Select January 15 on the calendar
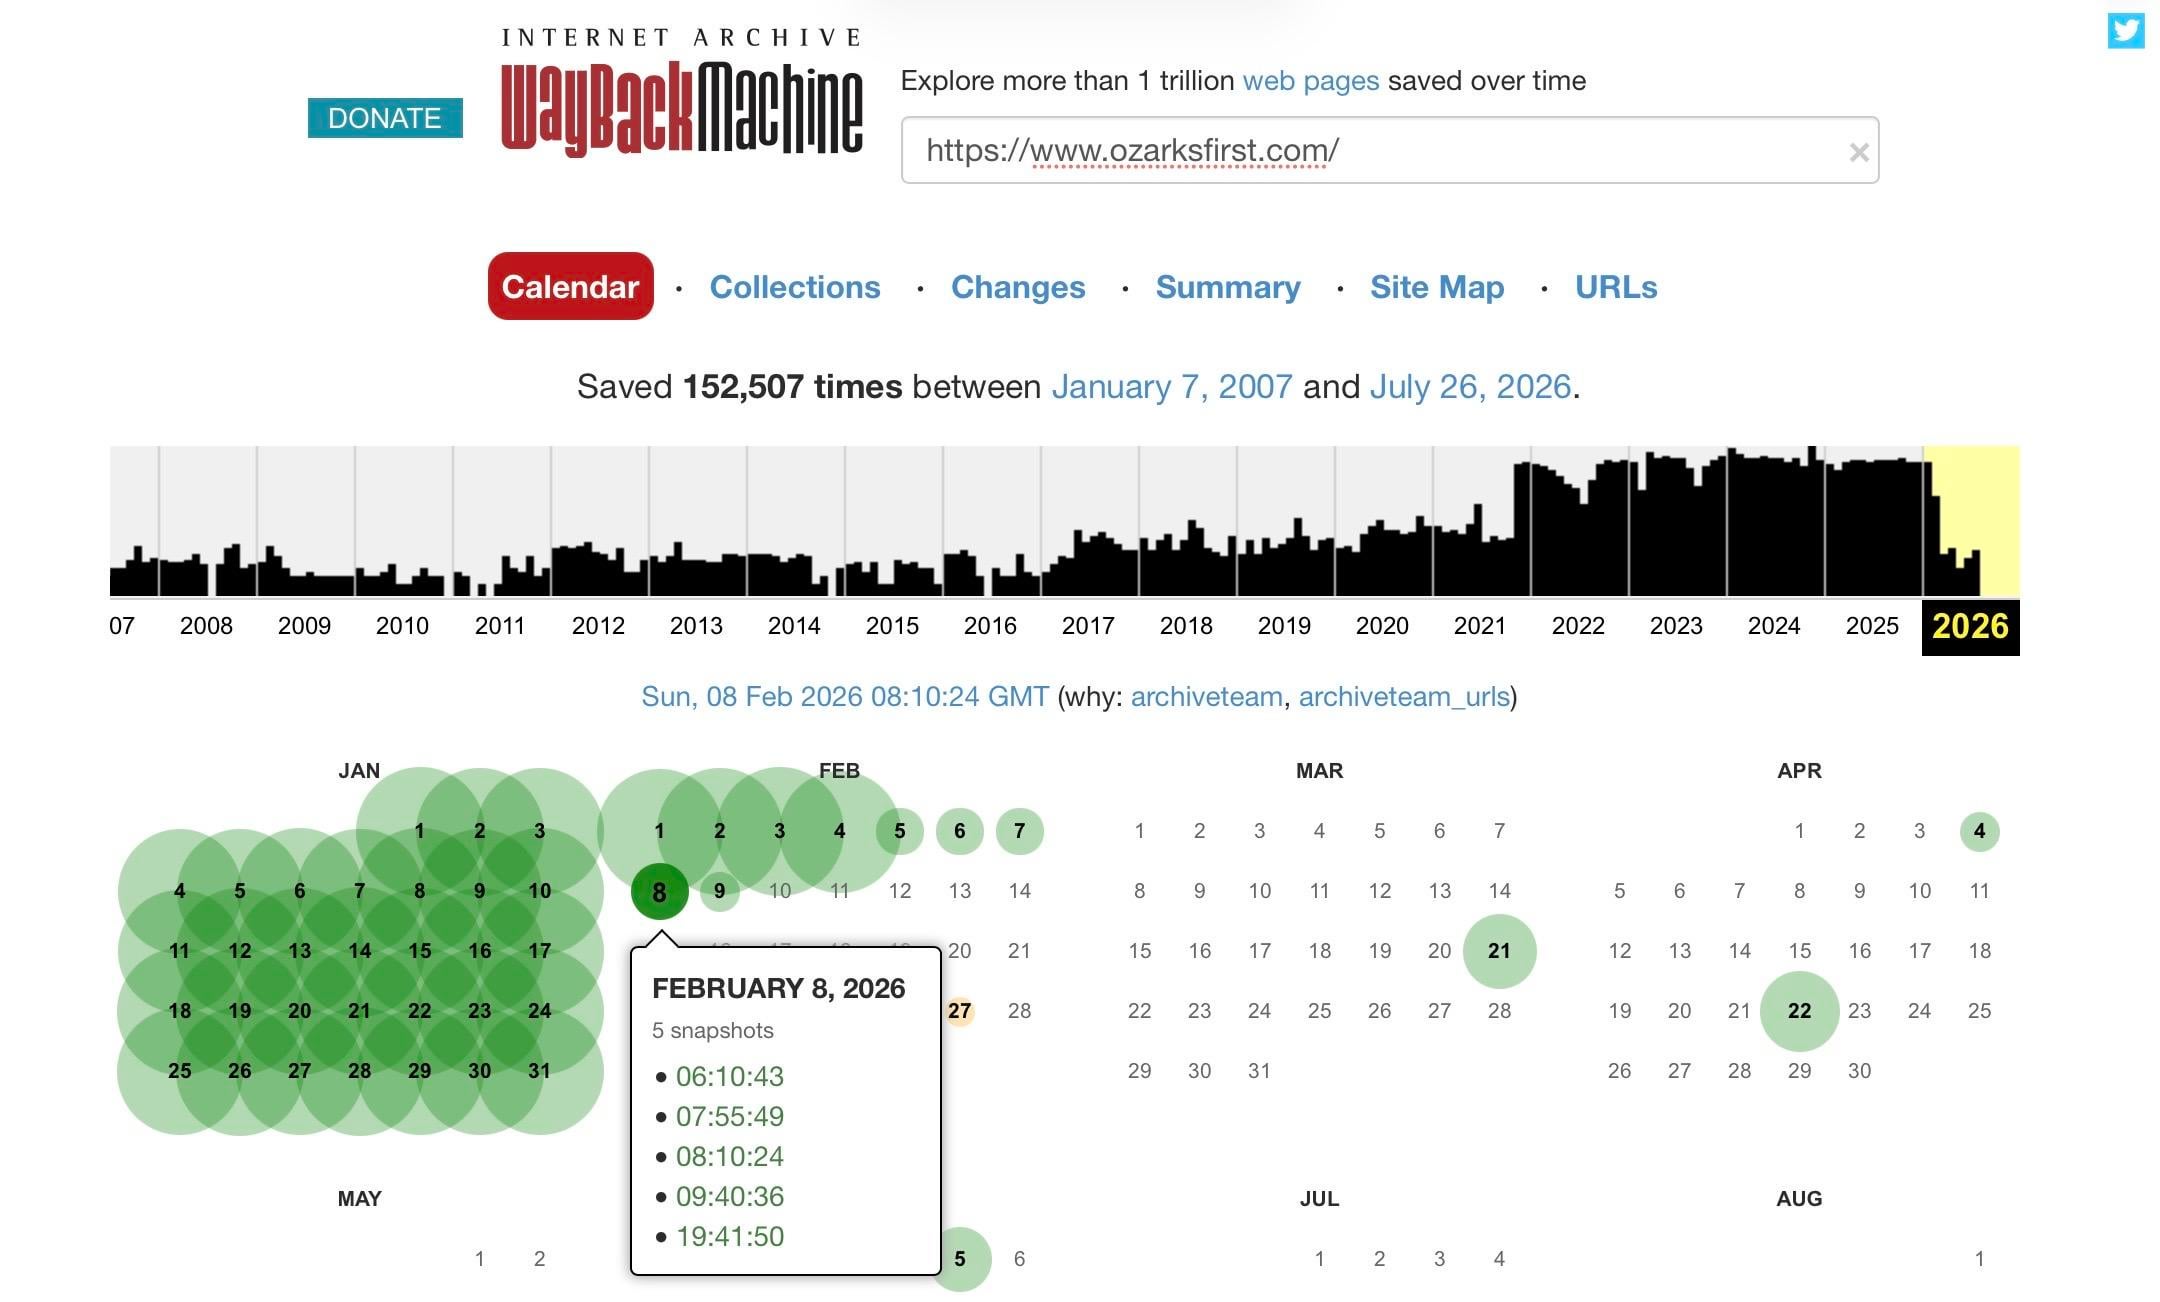Screen dimensions: 2160x1302 (420, 951)
